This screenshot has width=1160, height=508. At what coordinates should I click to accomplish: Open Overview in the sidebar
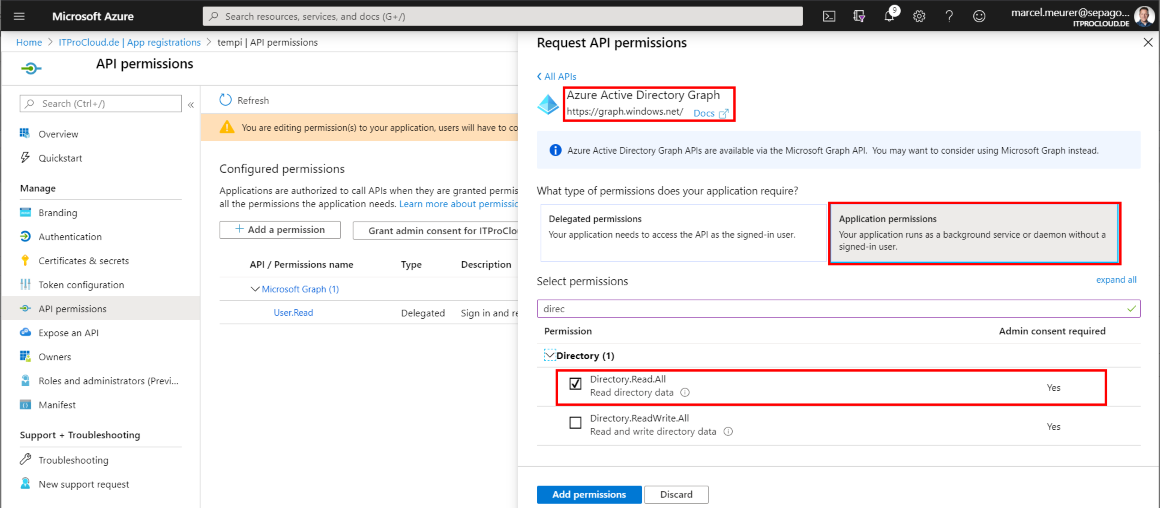click(58, 134)
